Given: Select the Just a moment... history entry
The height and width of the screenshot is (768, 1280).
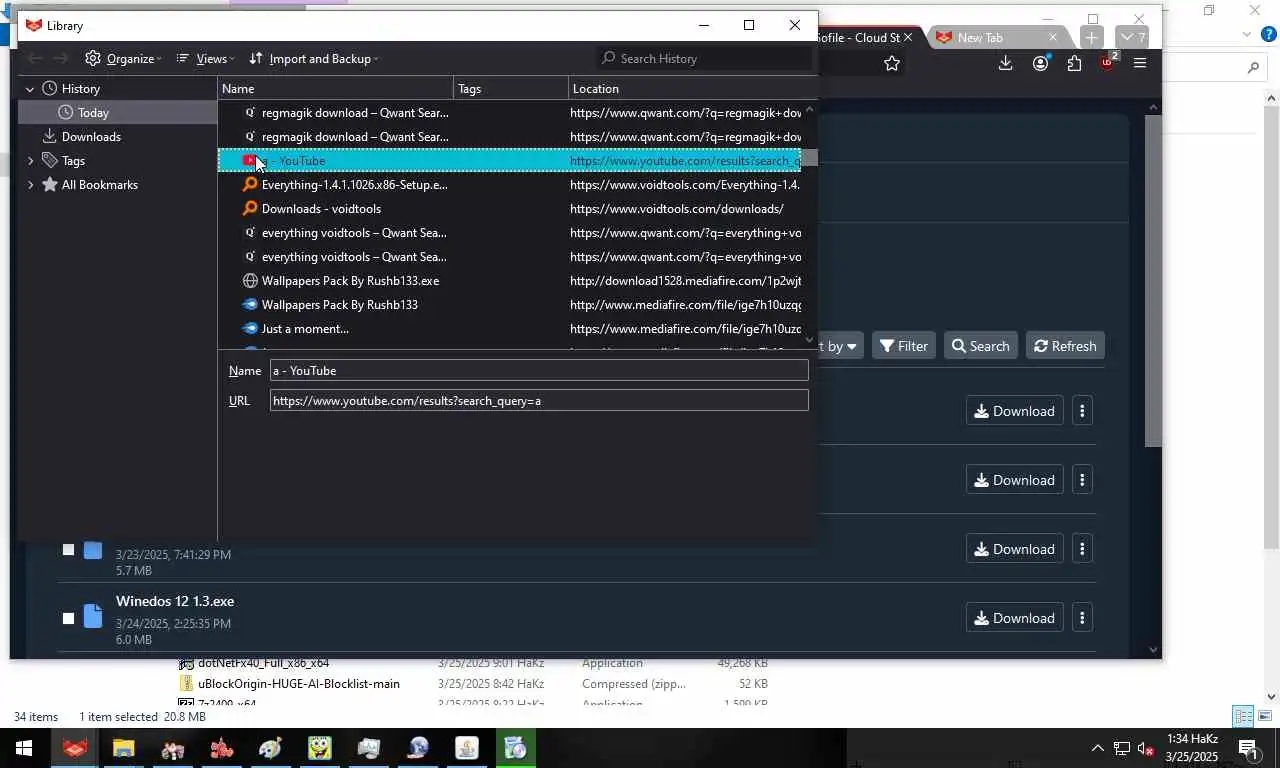Looking at the screenshot, I should pyautogui.click(x=509, y=329).
